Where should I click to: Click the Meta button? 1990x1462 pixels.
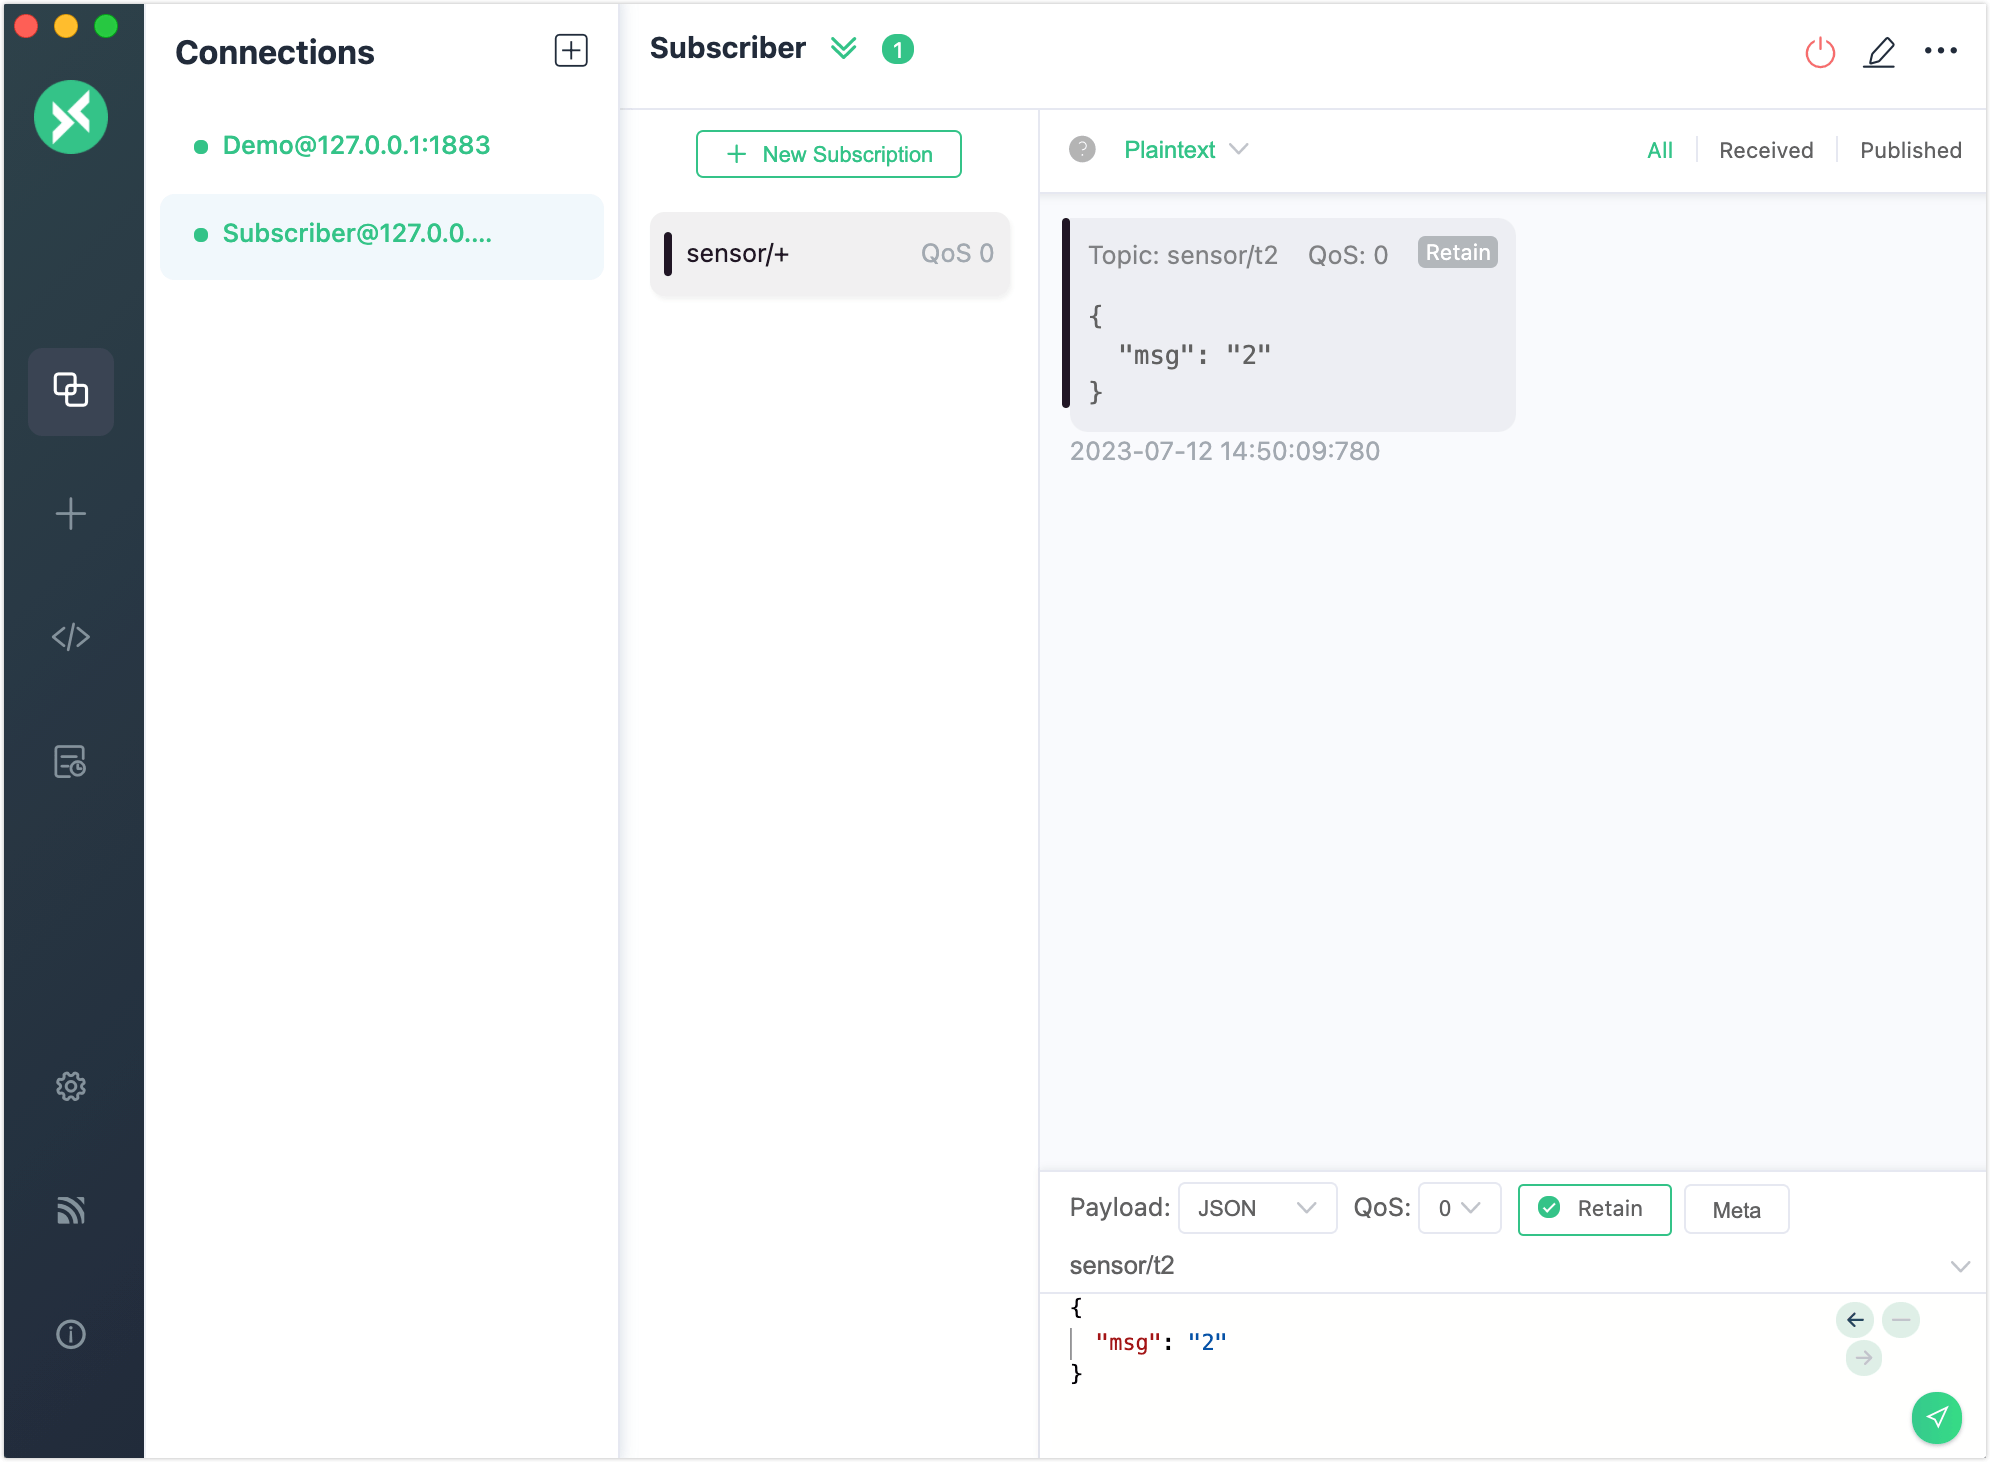[1735, 1210]
